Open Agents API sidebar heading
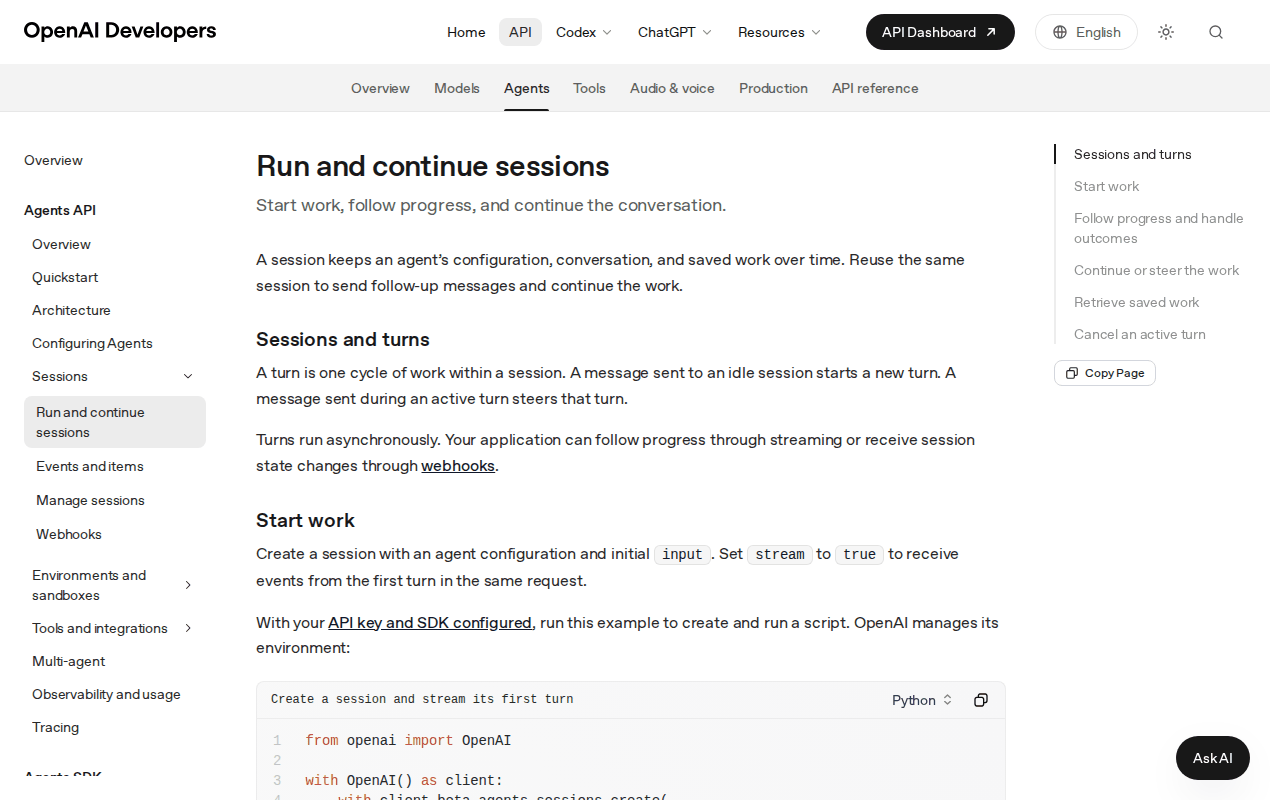The image size is (1280, 800). [x=60, y=210]
